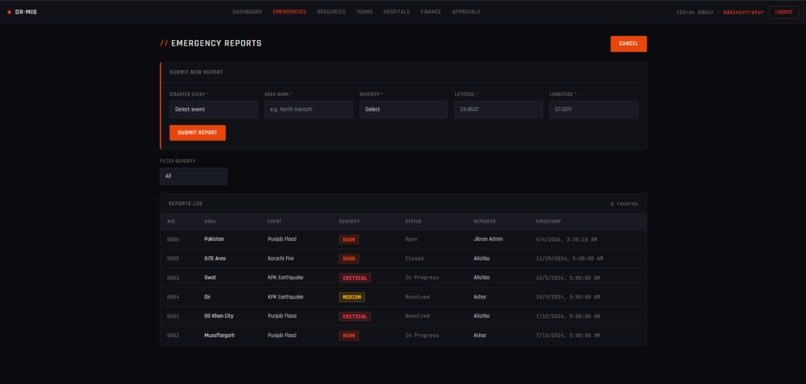Click the Logout button

[x=784, y=12]
